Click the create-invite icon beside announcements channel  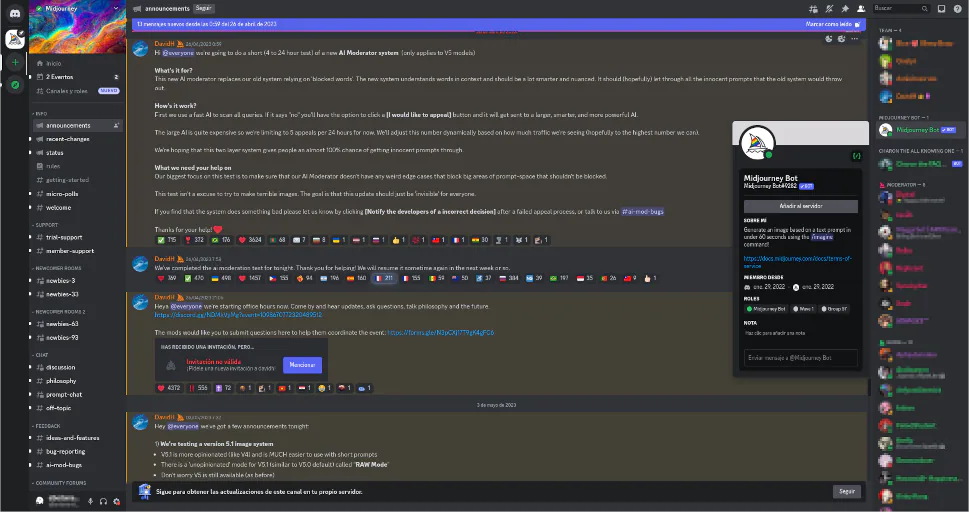pos(116,126)
